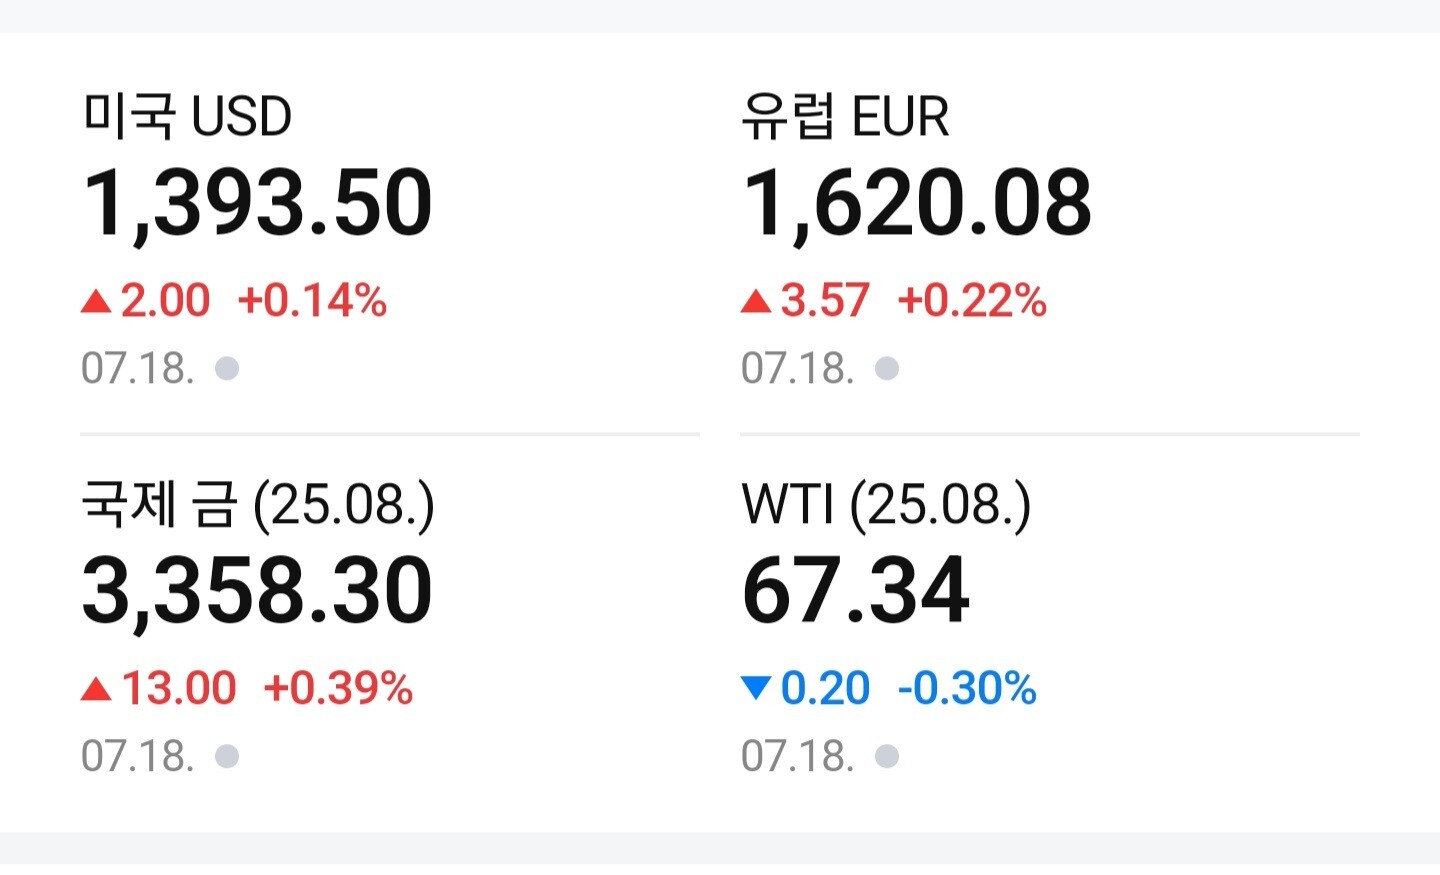Click the +0.22% change for EUR

[972, 301]
